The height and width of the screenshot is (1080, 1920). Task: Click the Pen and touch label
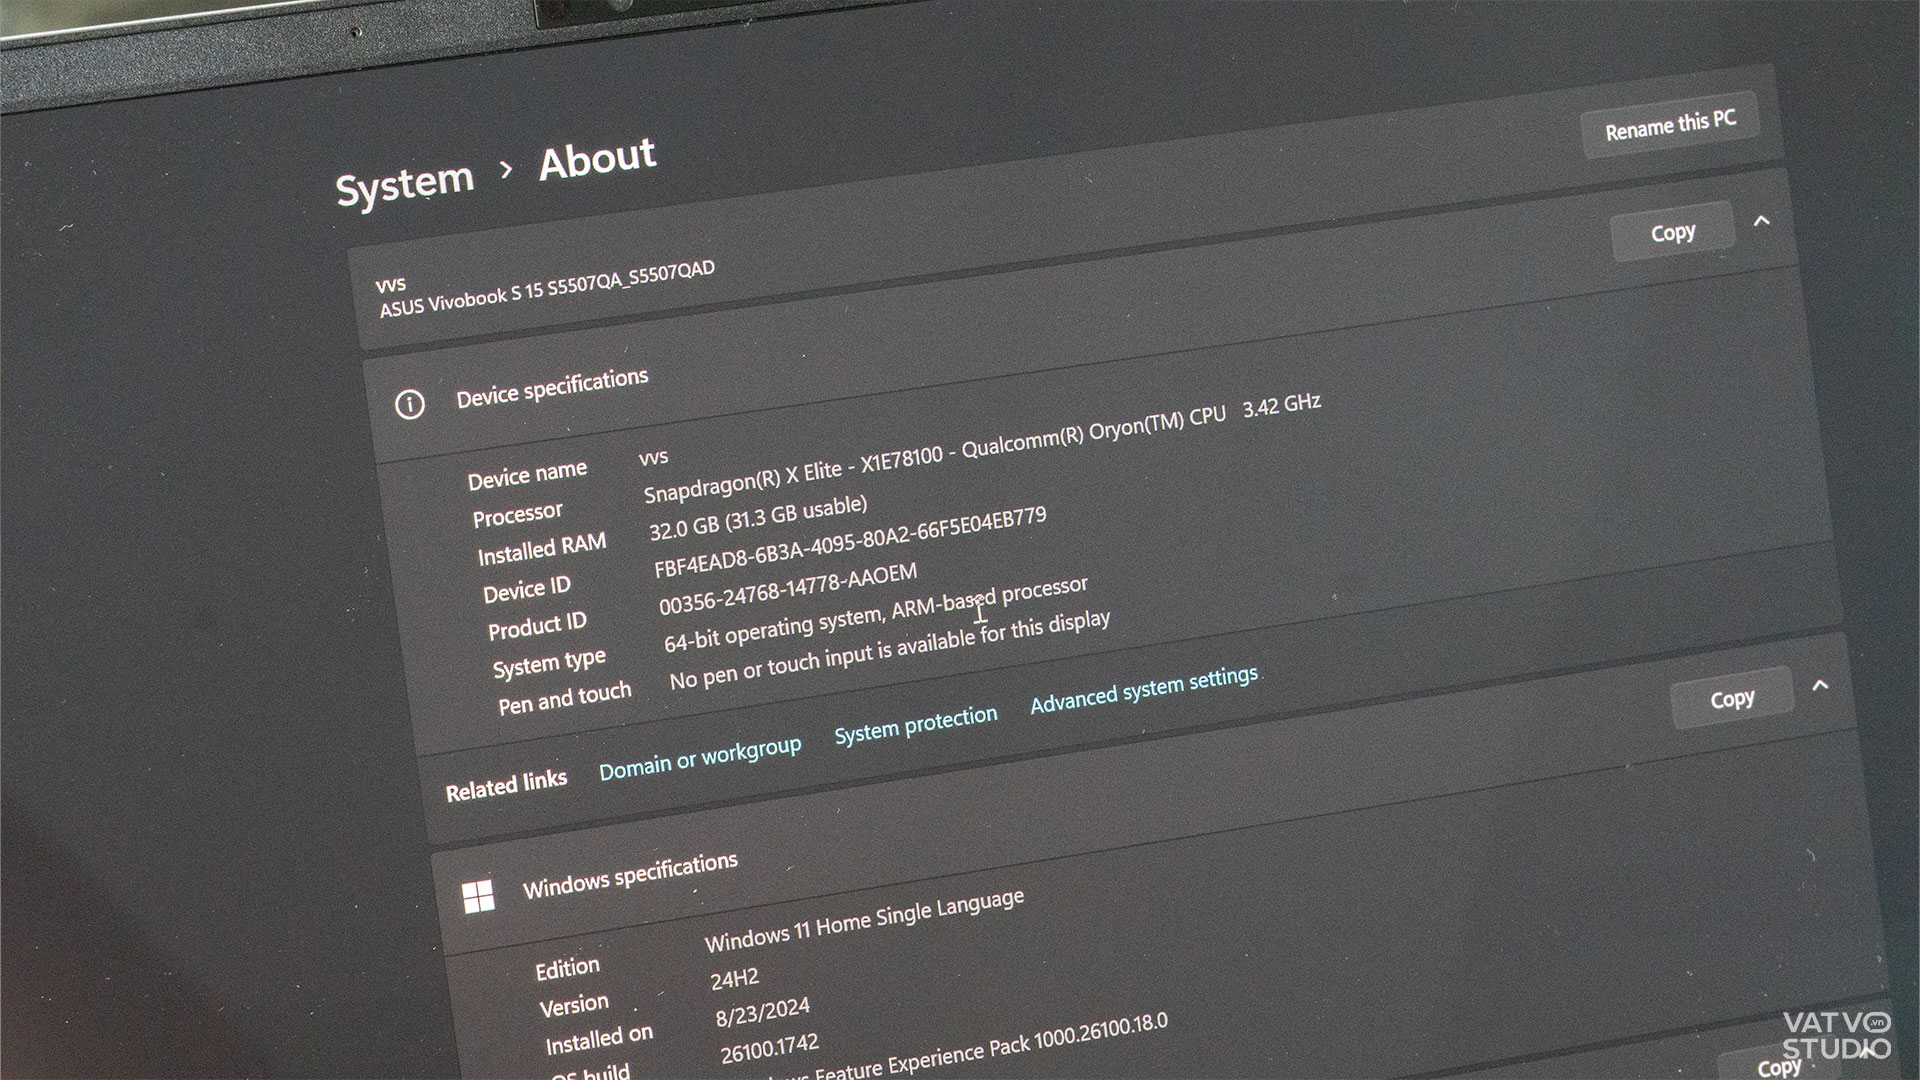click(x=565, y=698)
